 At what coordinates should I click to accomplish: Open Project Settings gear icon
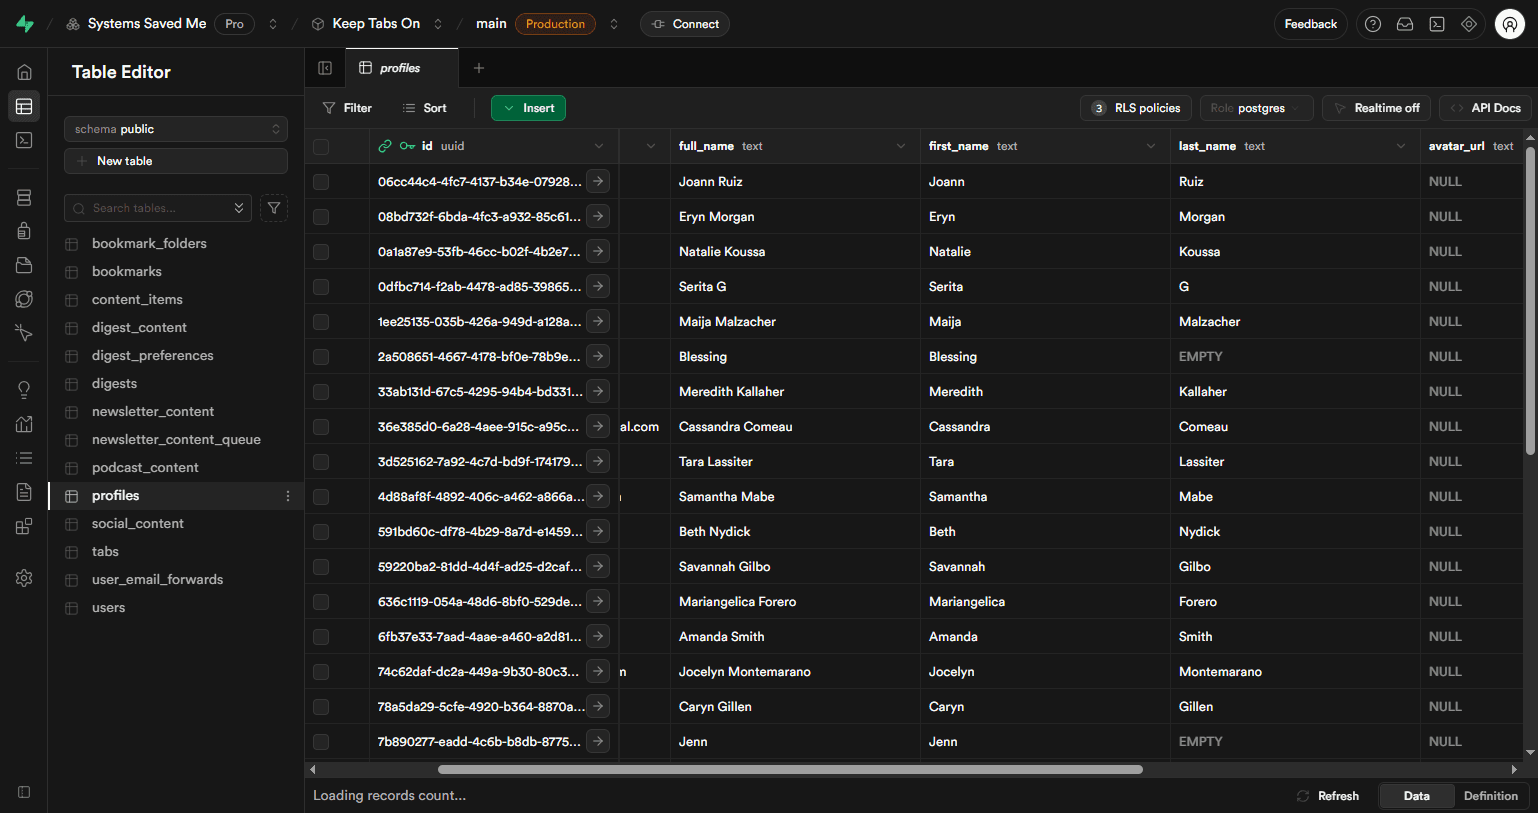24,578
